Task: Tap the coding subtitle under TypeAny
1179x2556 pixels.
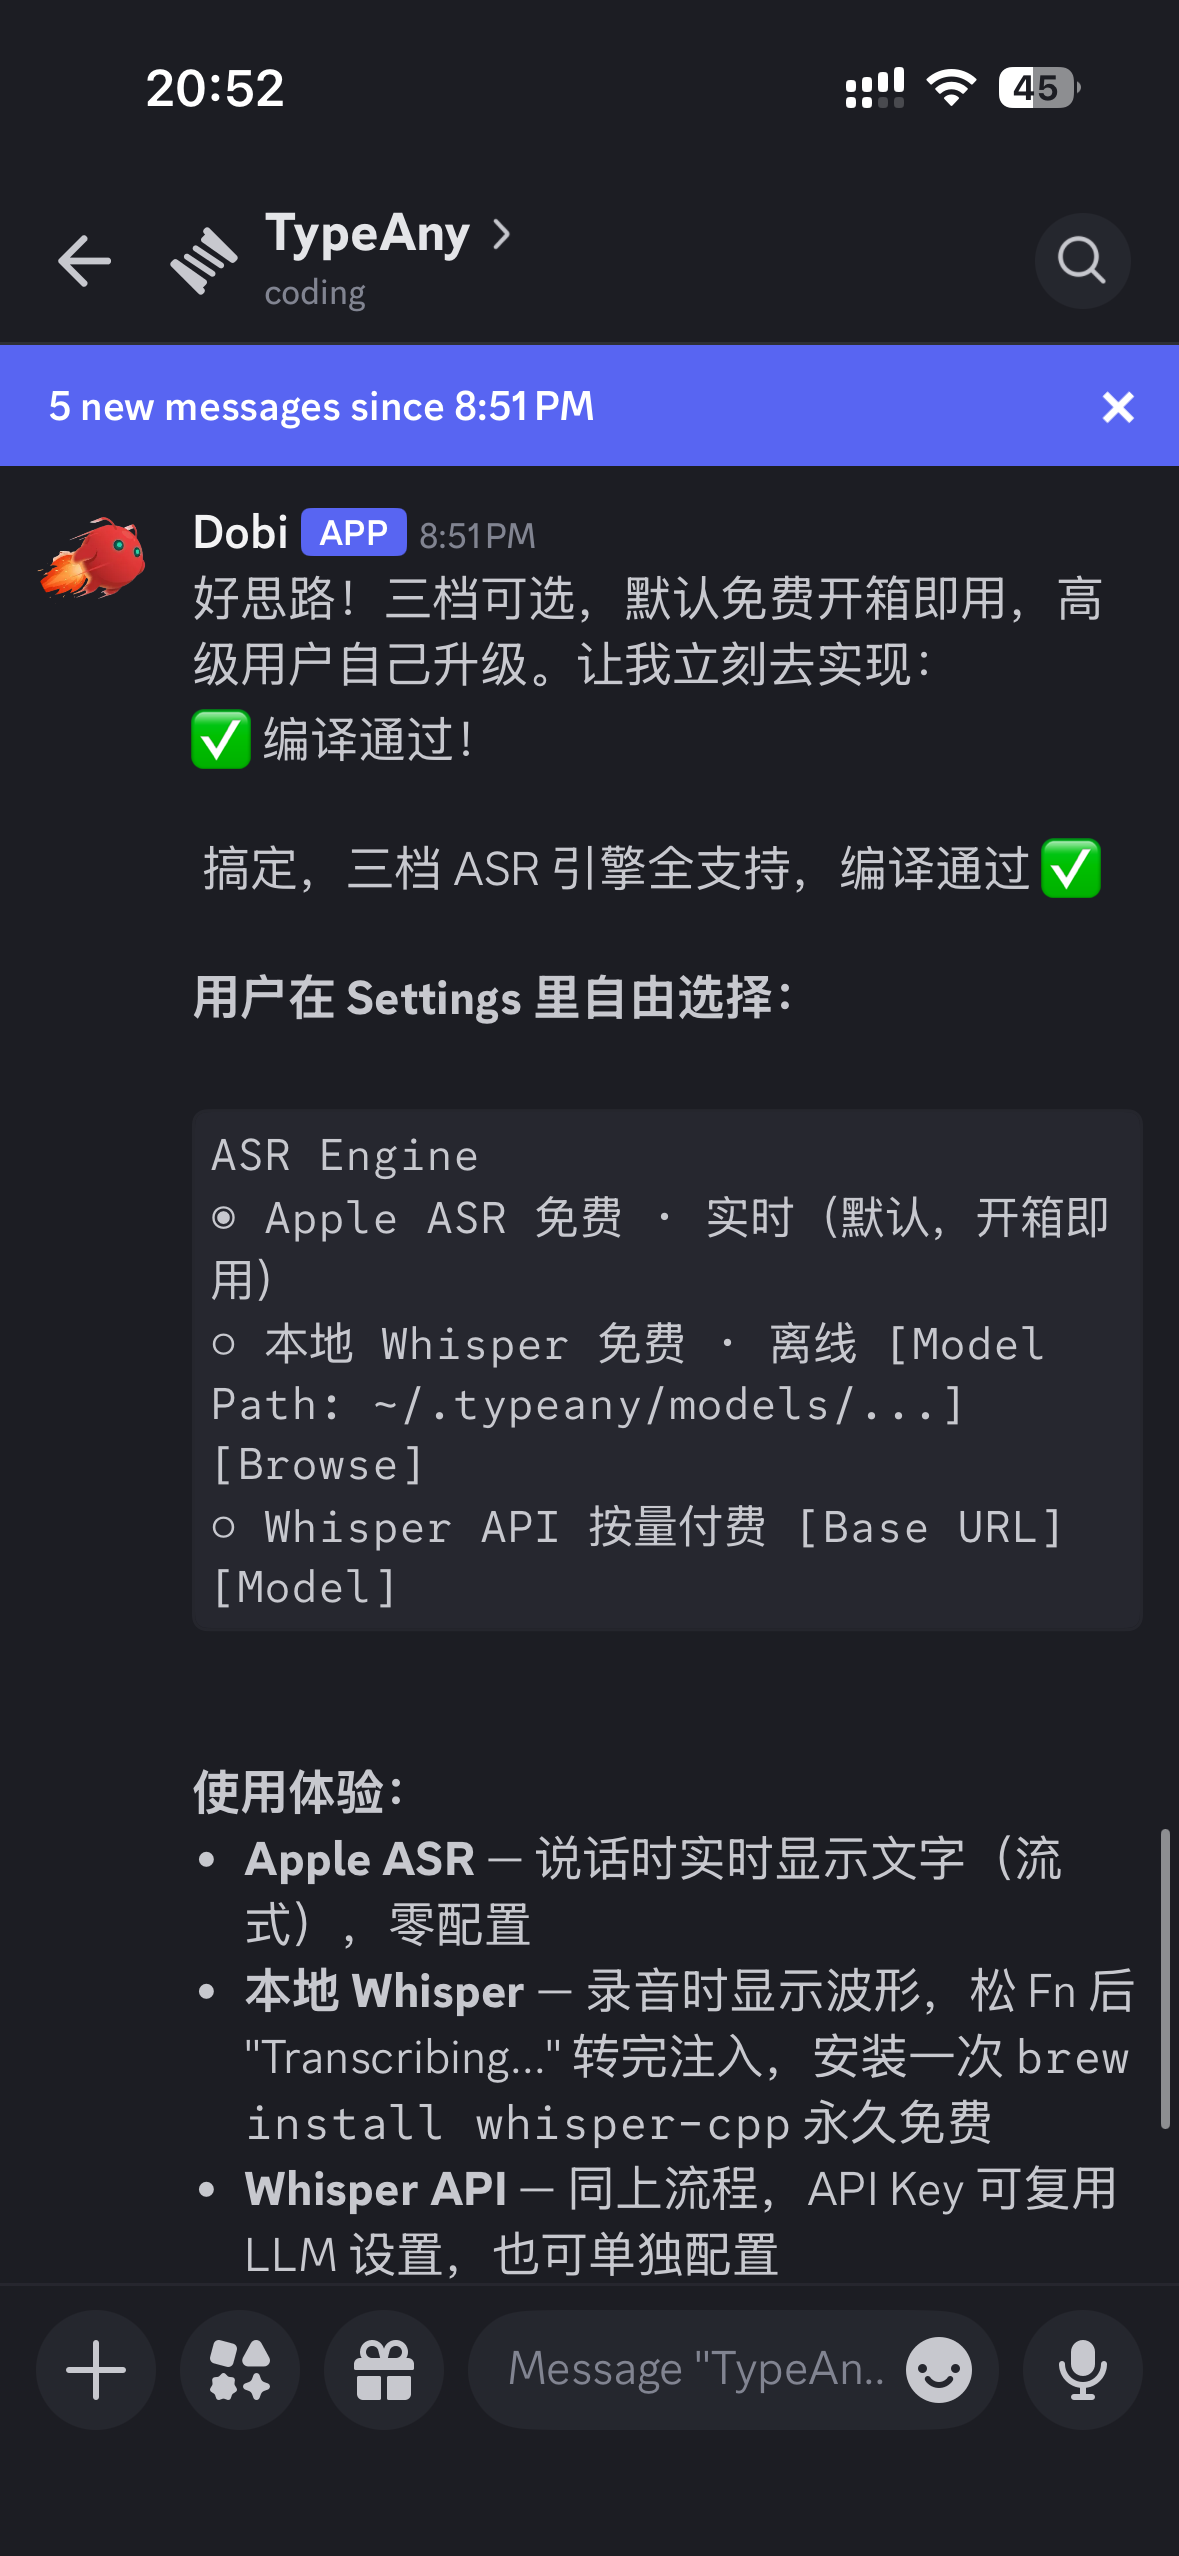Action: (315, 293)
